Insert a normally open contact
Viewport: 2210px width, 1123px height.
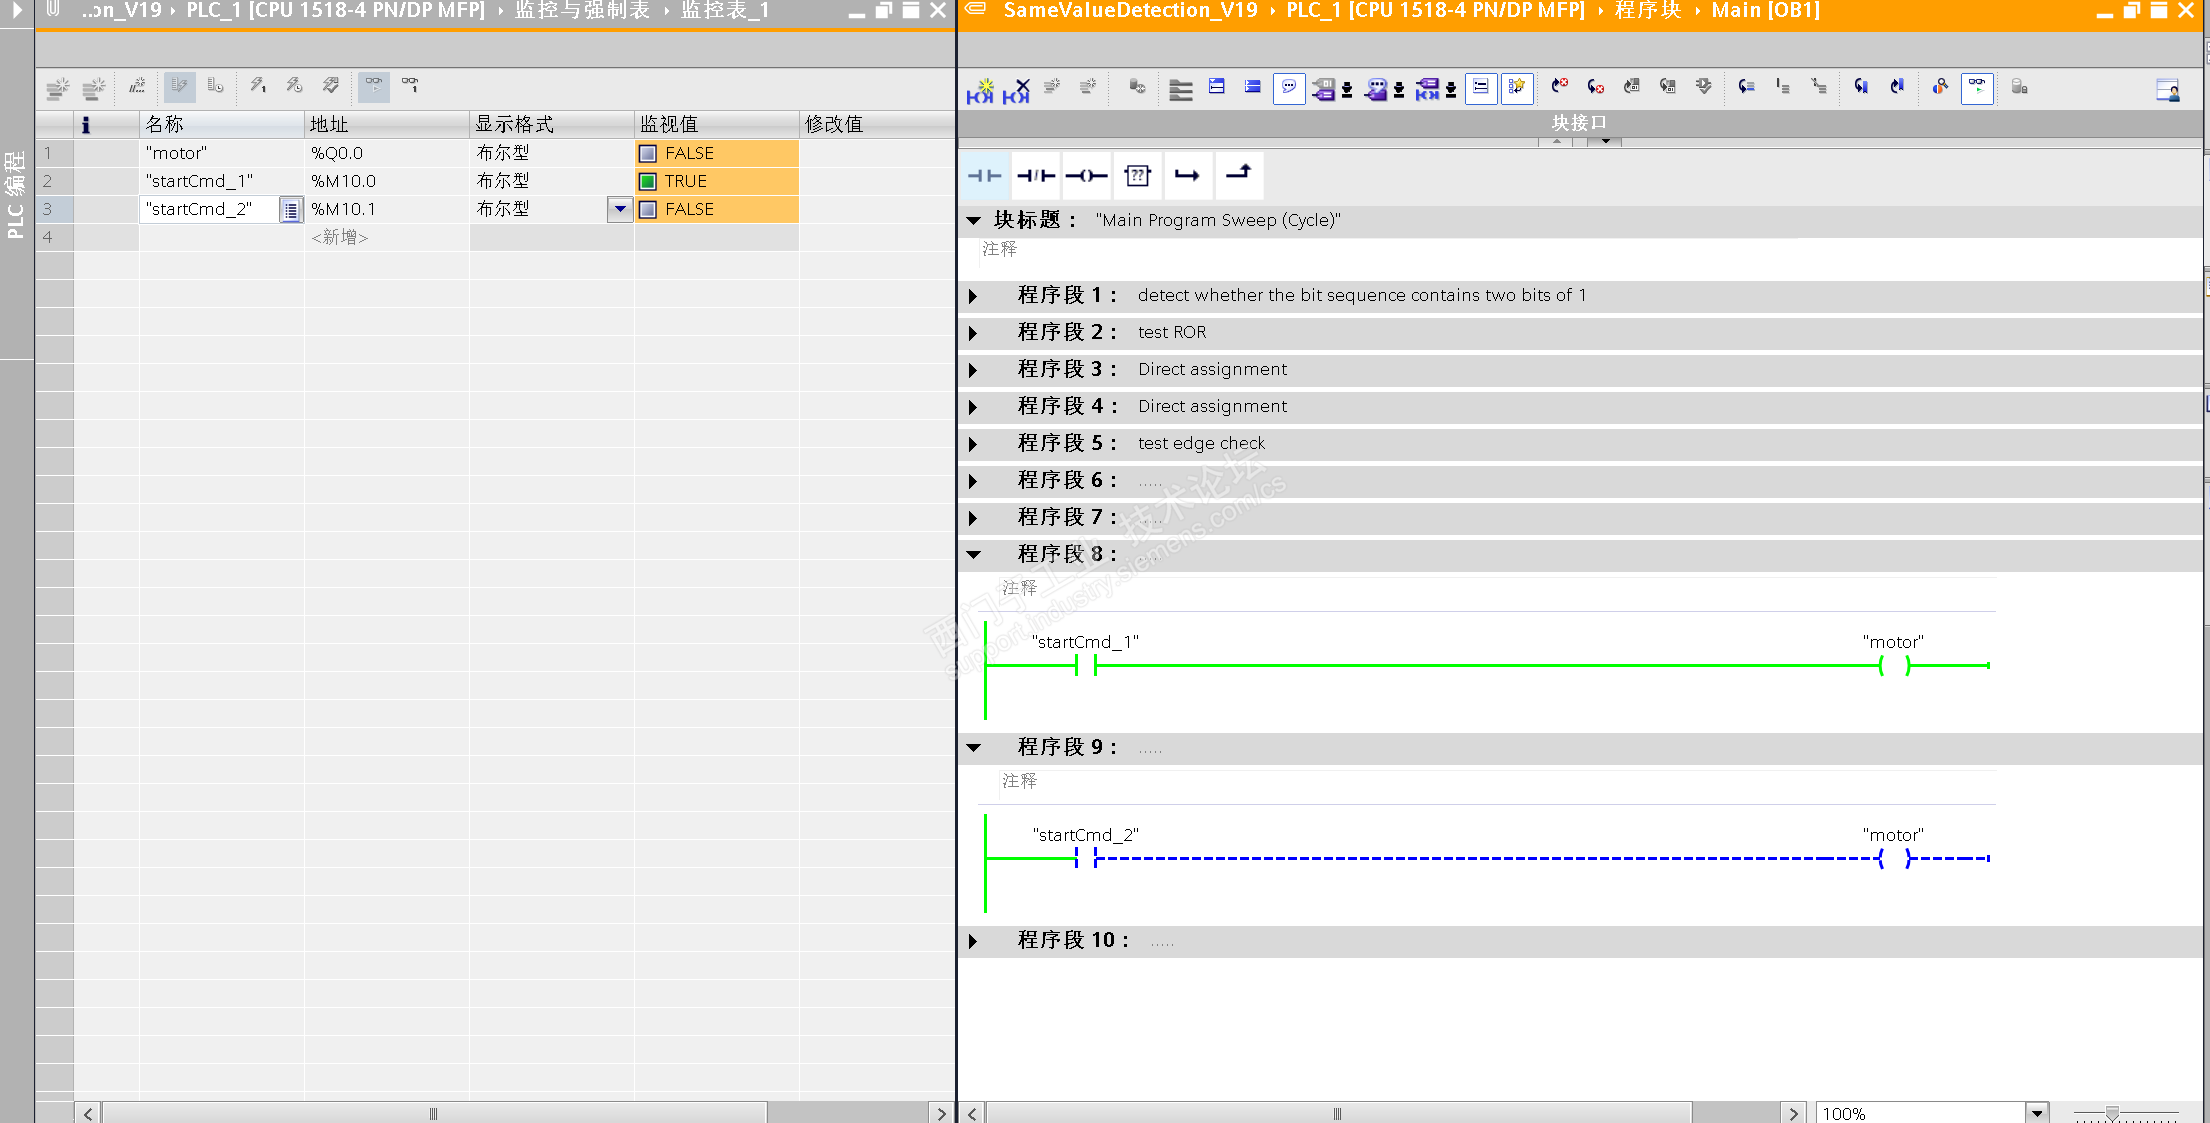[985, 176]
